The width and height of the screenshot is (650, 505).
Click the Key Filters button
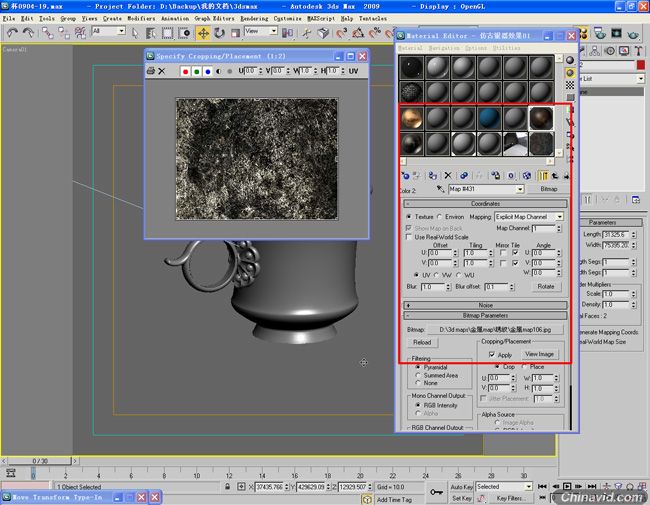tap(510, 498)
